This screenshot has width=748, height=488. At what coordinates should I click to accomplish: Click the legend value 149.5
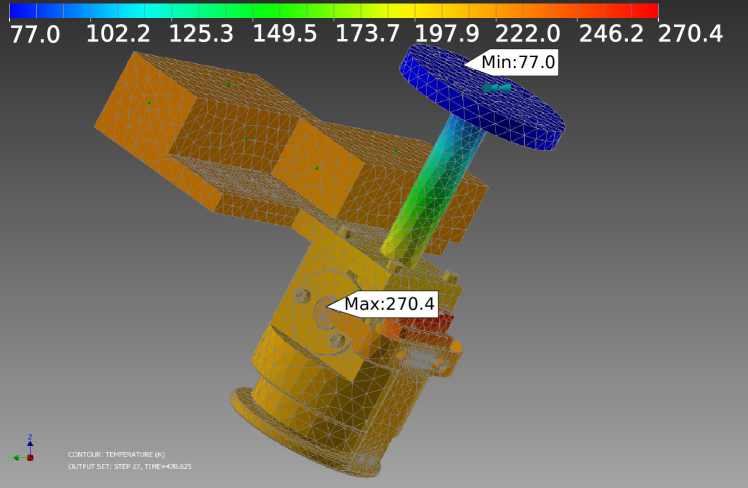coord(284,34)
